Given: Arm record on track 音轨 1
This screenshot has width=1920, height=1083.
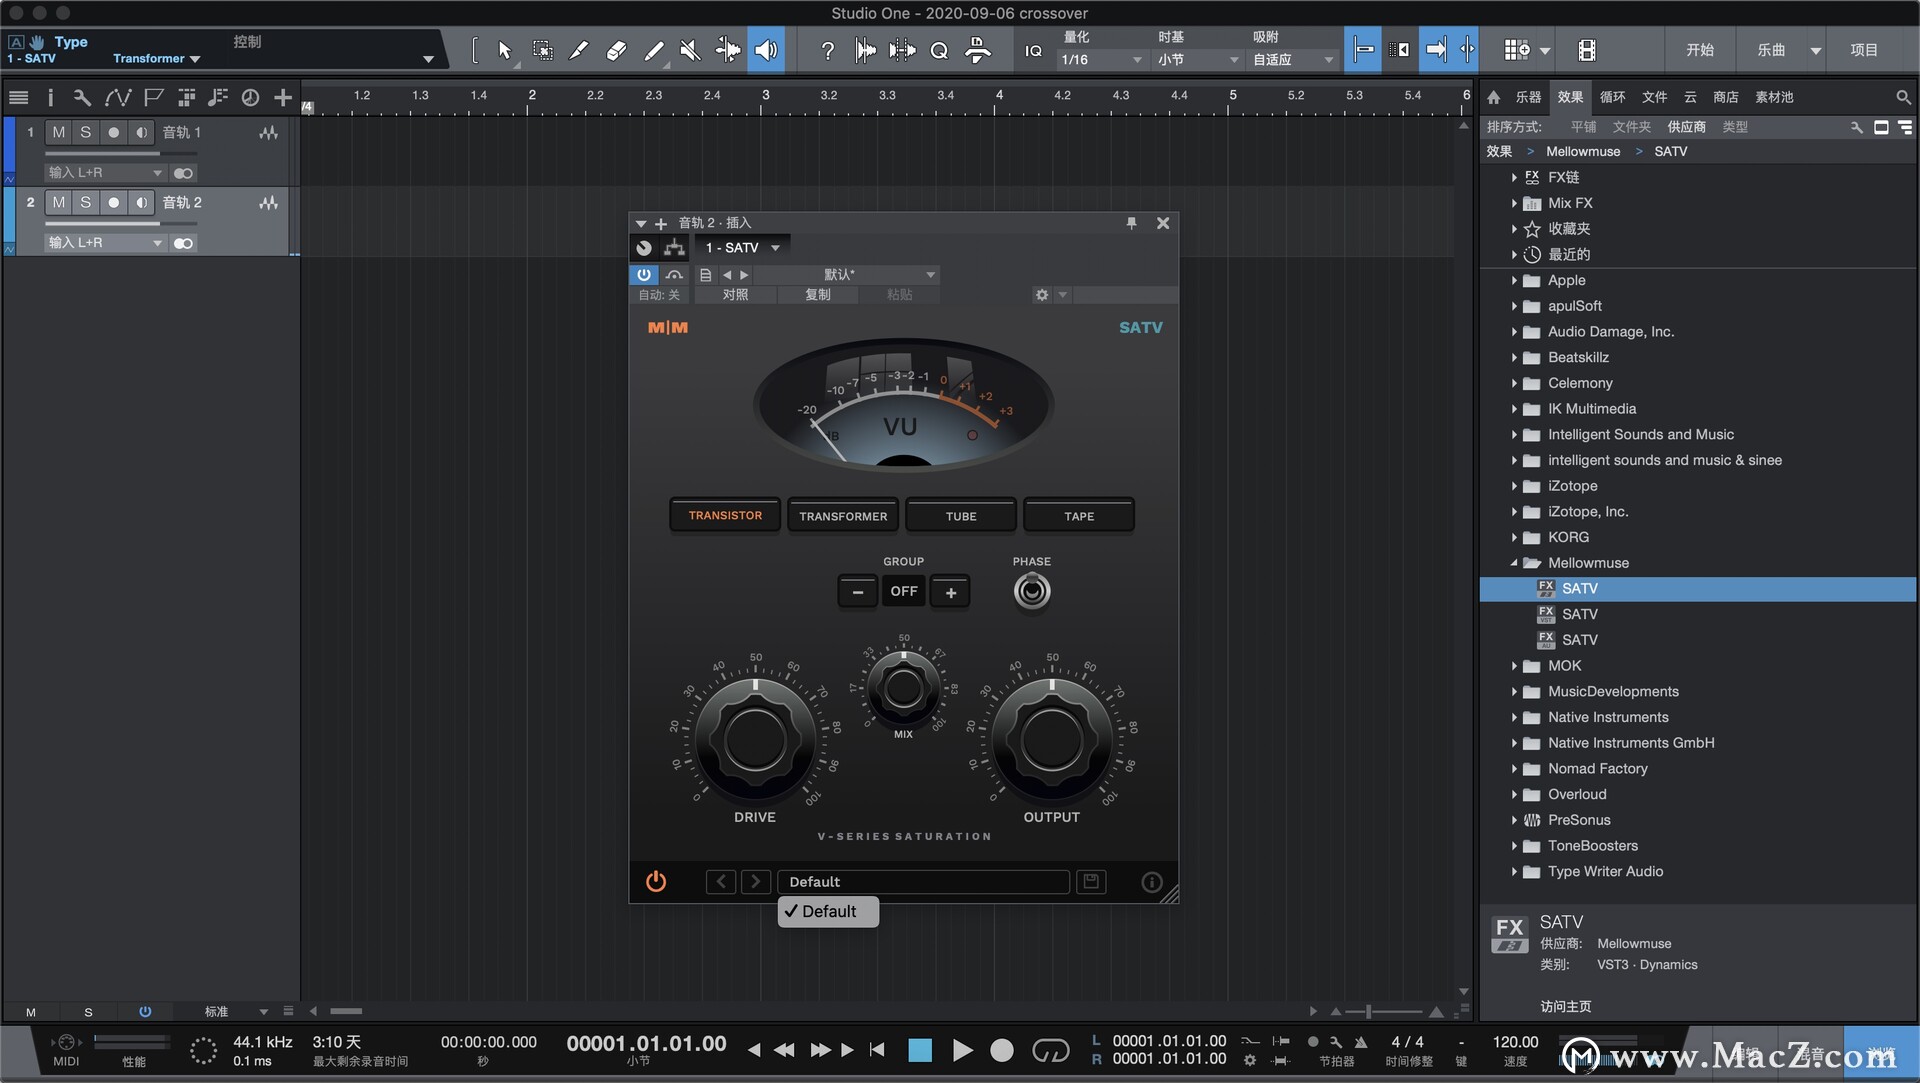Looking at the screenshot, I should tap(113, 132).
